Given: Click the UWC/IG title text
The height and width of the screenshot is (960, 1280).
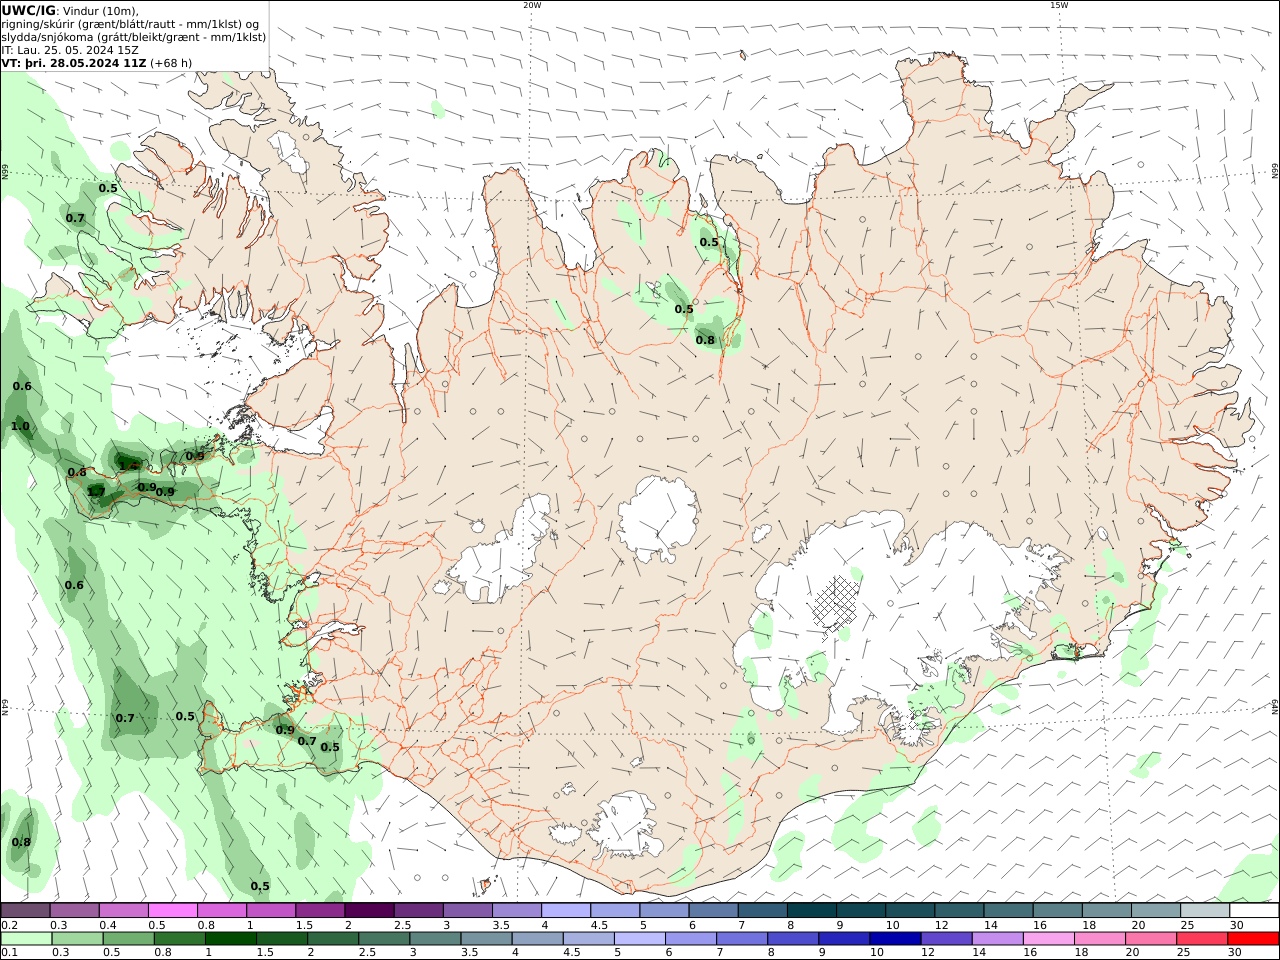Looking at the screenshot, I should pyautogui.click(x=29, y=11).
